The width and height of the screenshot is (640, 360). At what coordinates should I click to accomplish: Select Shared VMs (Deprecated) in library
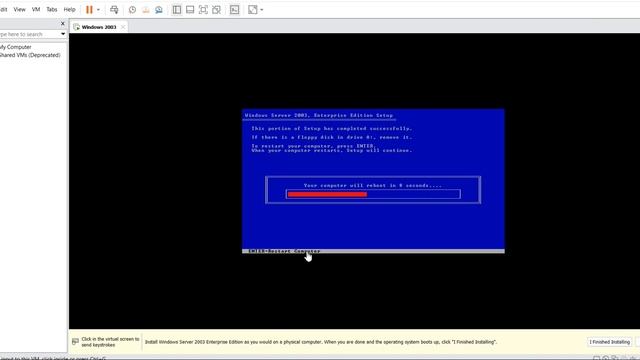tap(30, 55)
